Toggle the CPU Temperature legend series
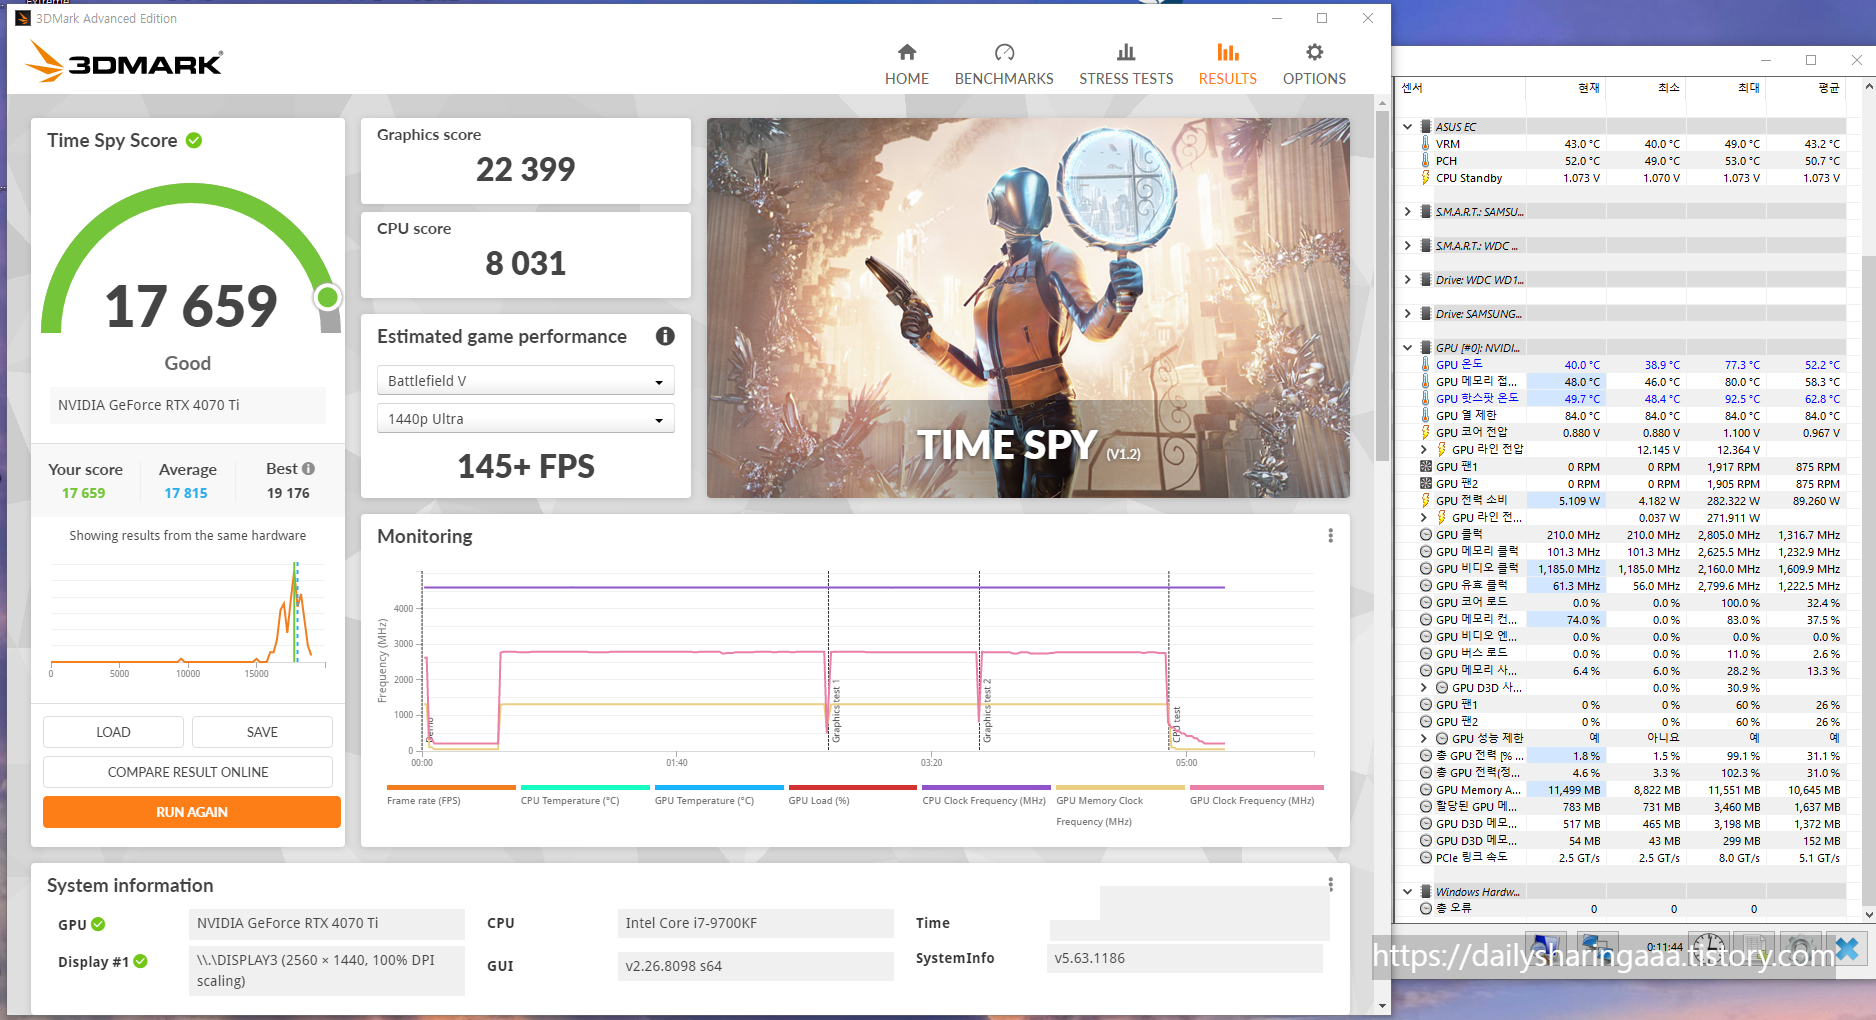The height and width of the screenshot is (1020, 1876). pyautogui.click(x=585, y=794)
